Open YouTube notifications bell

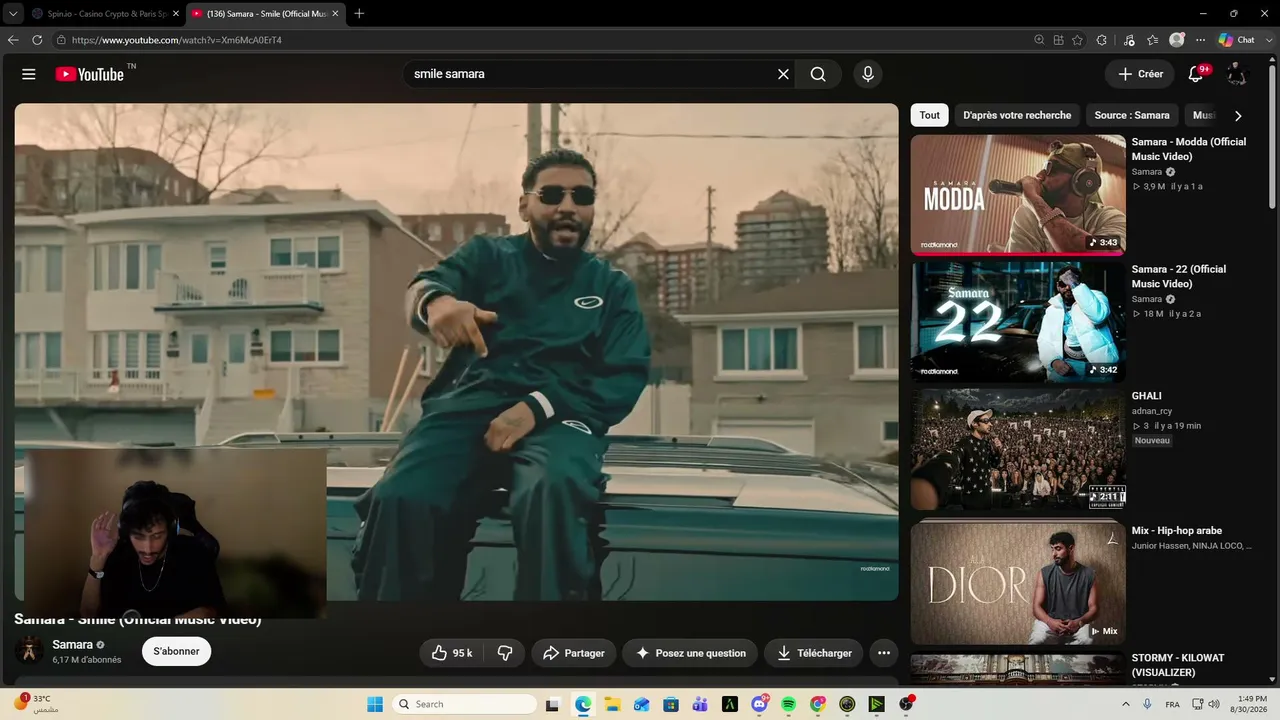[1196, 74]
